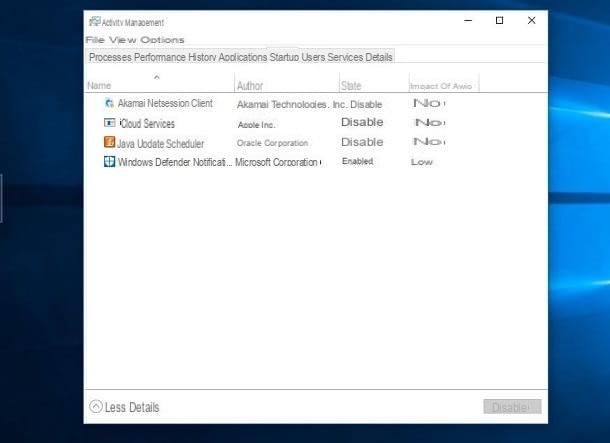Click the Oracle Corporation author cell
610x443 pixels.
click(x=272, y=143)
